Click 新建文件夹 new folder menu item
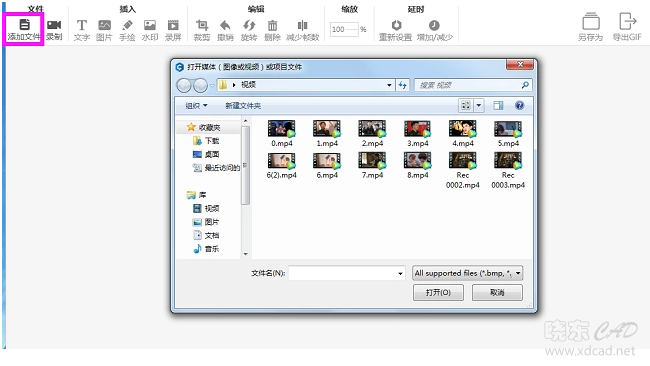 [x=243, y=106]
